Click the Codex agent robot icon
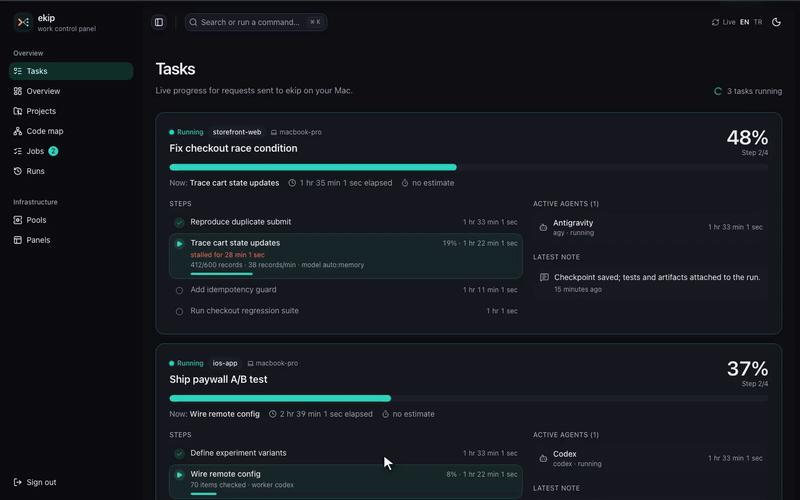This screenshot has height=500, width=800. [543, 459]
